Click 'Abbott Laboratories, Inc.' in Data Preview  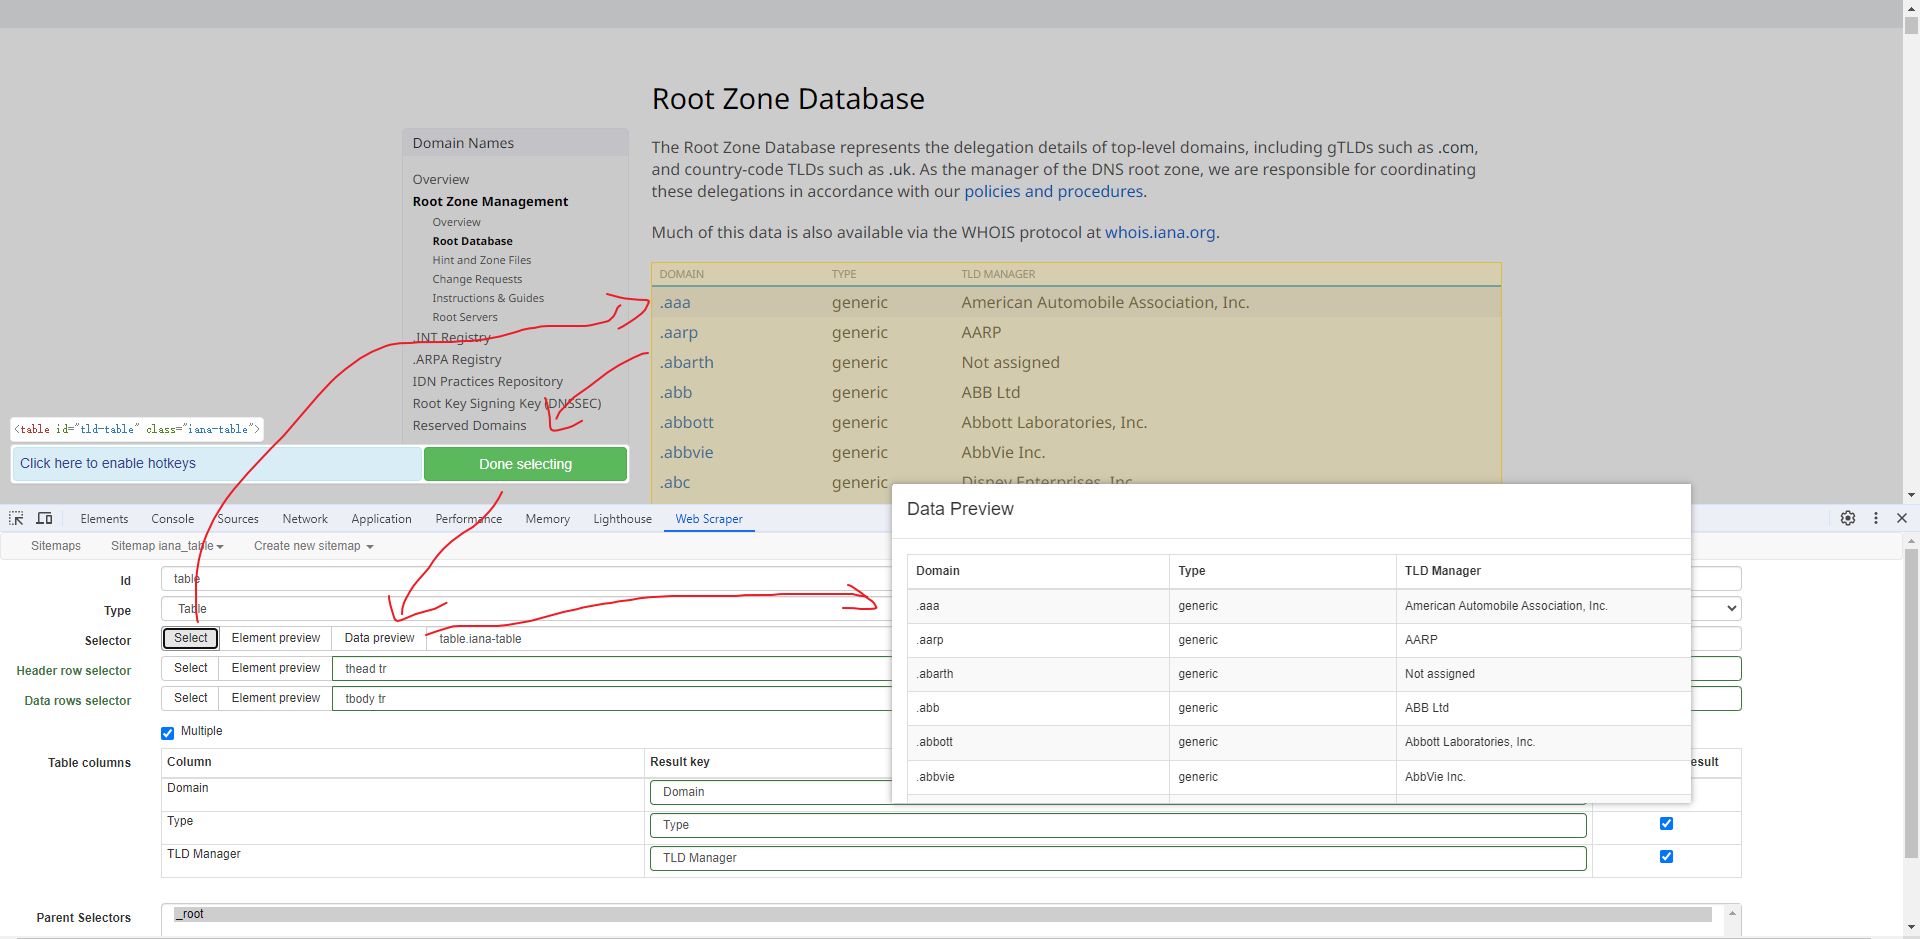pyautogui.click(x=1469, y=742)
